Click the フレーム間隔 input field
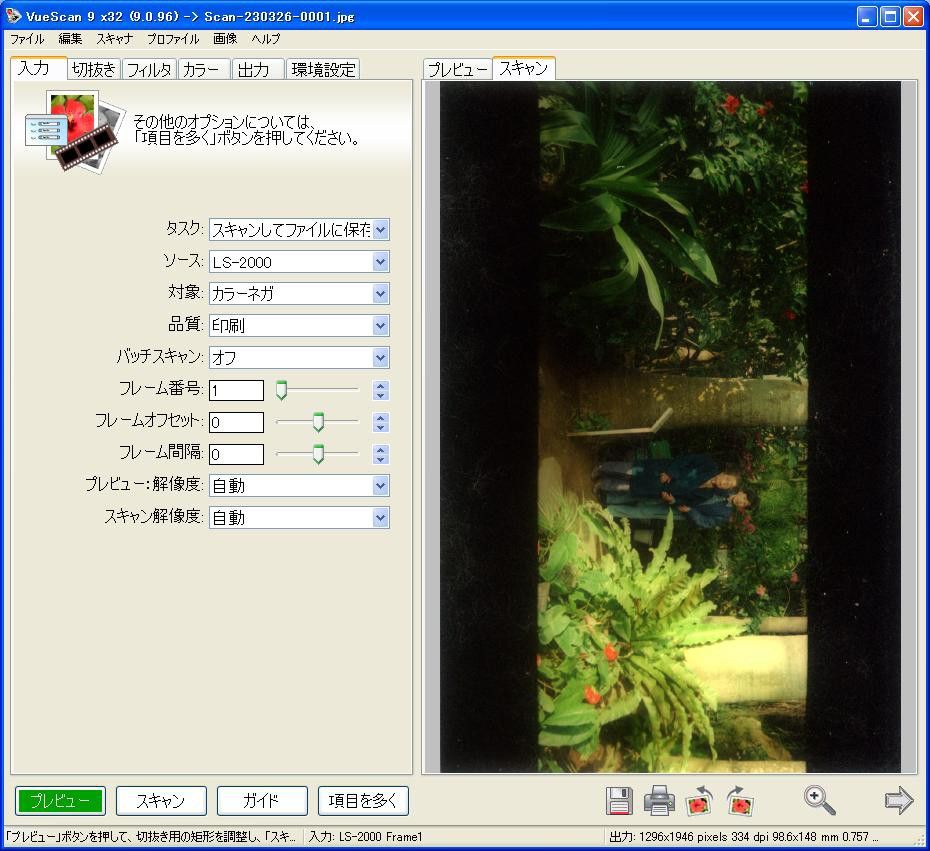Screen dimensions: 930x851 [x=236, y=454]
